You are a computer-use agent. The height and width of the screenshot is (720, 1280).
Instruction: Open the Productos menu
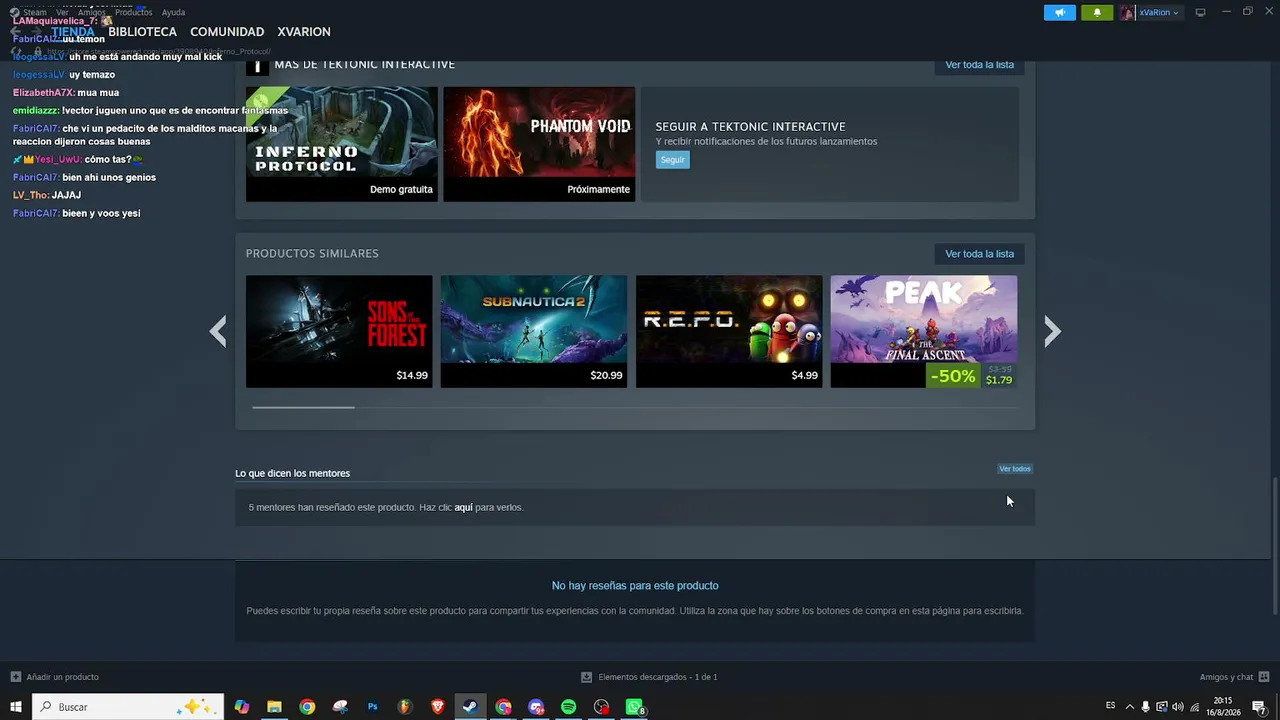[x=133, y=12]
